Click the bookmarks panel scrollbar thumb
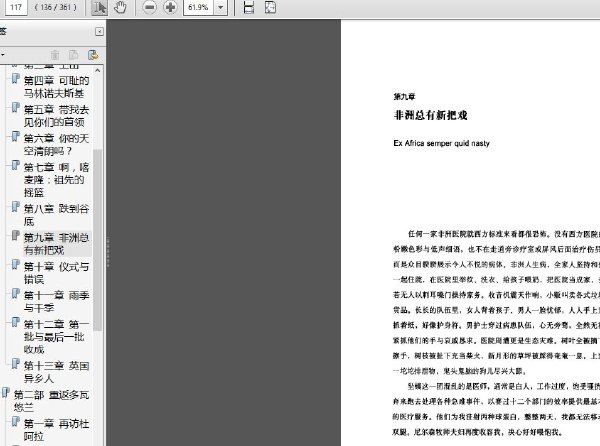The image size is (600, 446). tap(98, 240)
